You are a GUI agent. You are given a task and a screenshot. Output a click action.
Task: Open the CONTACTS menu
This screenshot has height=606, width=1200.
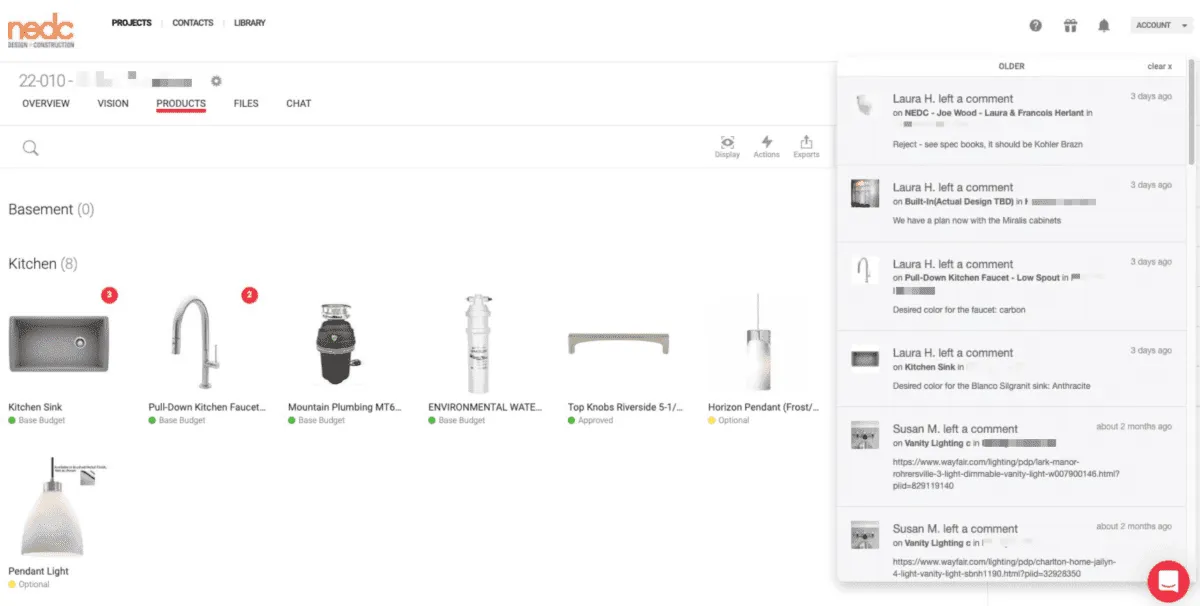tap(193, 23)
